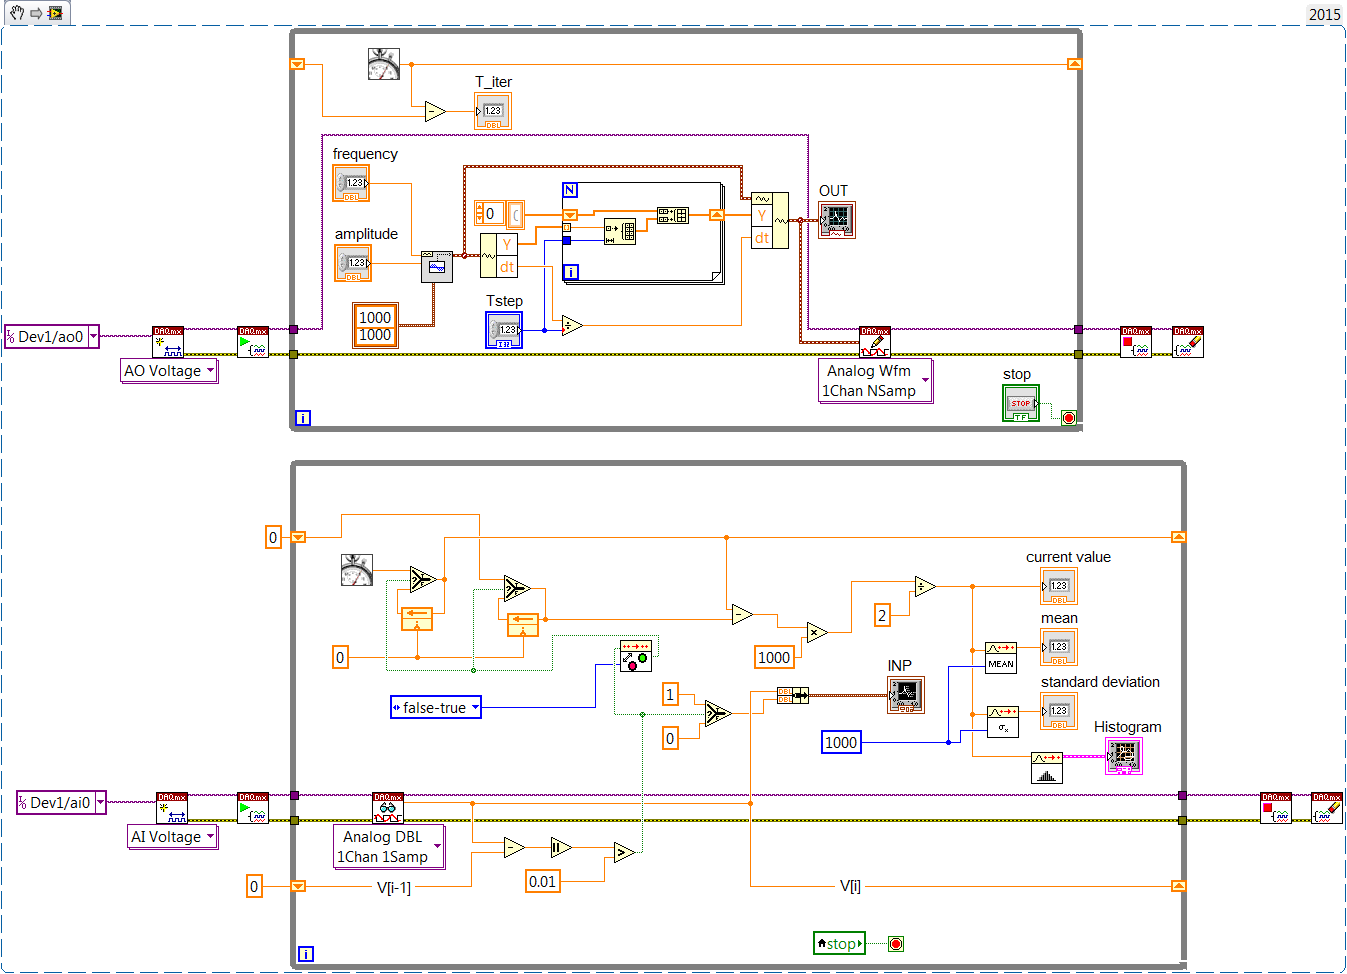The image size is (1347, 974).
Task: Select the Tstep numeric indicator
Action: (504, 330)
